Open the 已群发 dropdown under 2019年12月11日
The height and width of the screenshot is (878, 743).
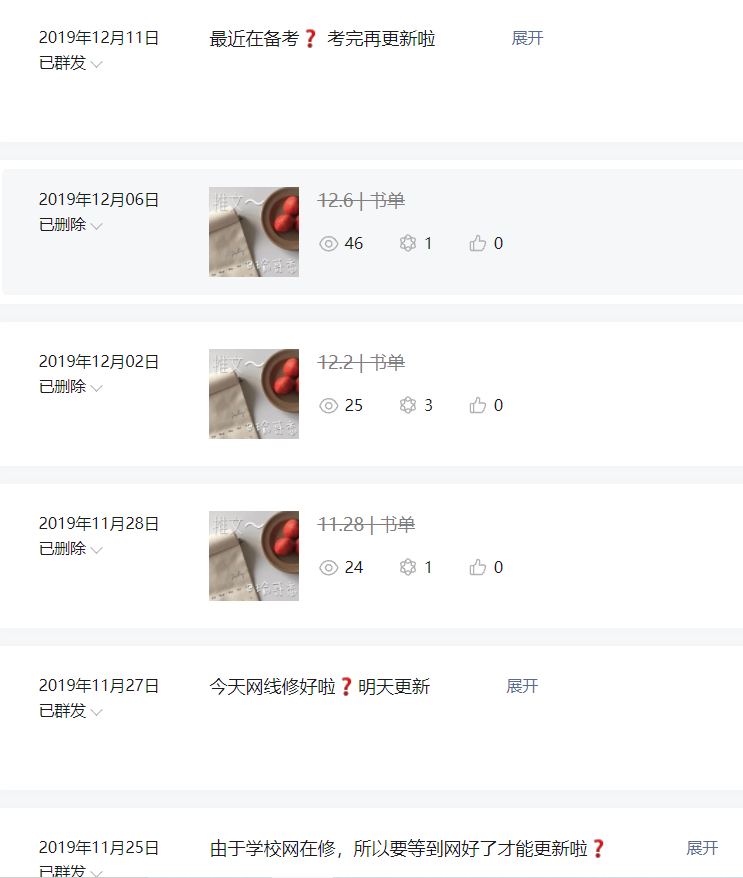(x=71, y=63)
